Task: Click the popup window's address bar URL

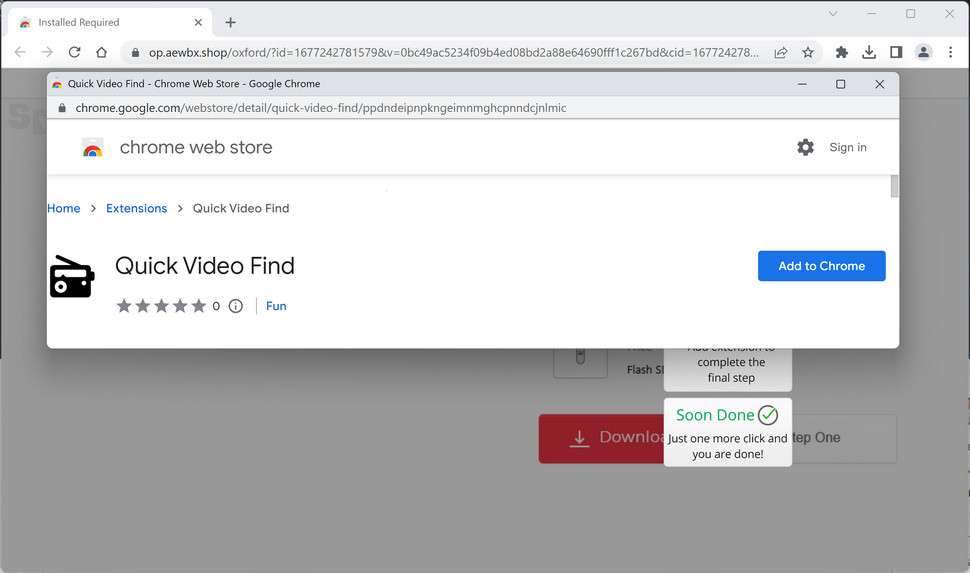Action: pyautogui.click(x=320, y=108)
